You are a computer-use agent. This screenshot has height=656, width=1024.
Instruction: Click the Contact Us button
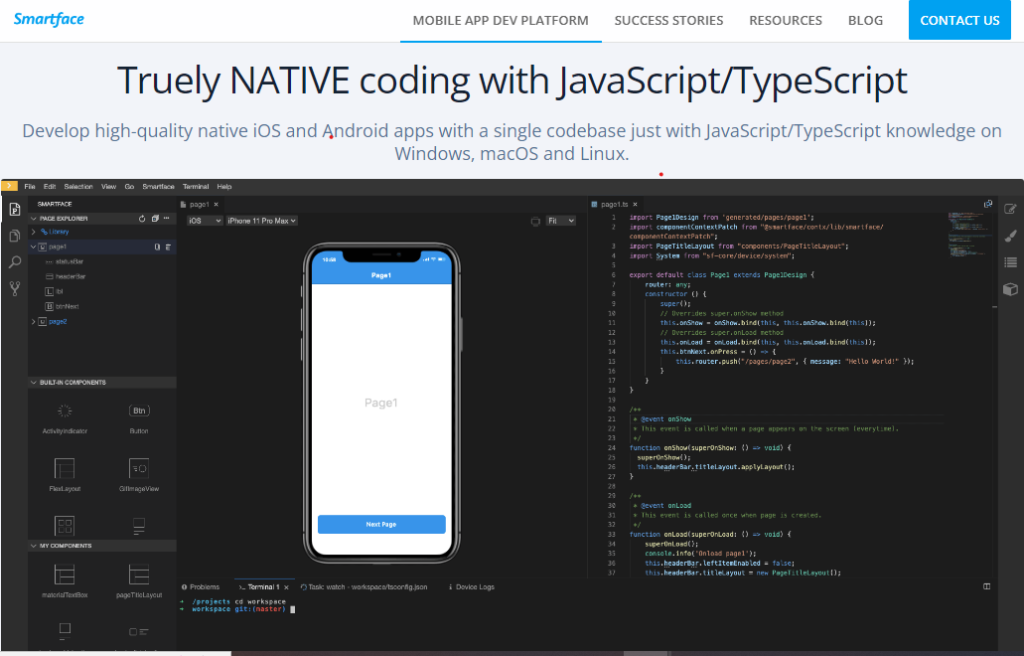click(x=959, y=20)
